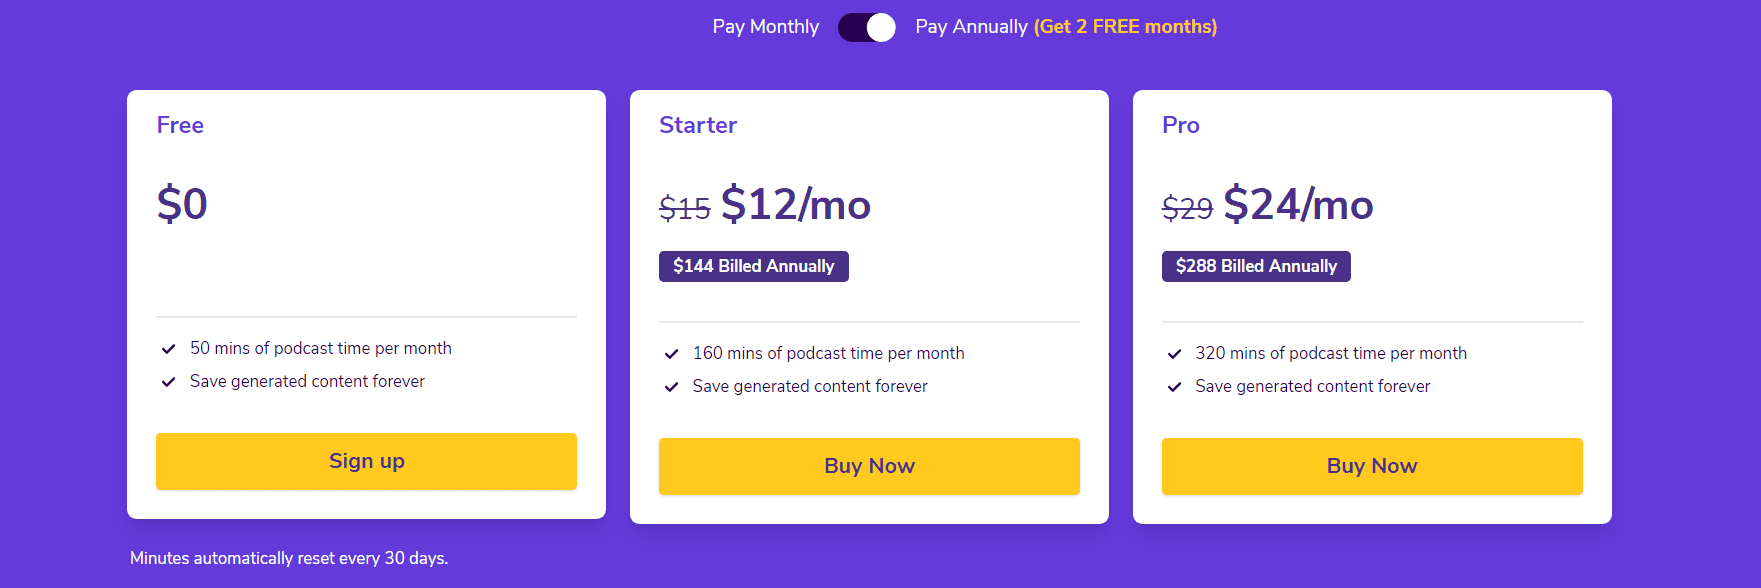The width and height of the screenshot is (1761, 588).
Task: Click checkmark beside 160 mins of podcast time
Action: point(672,354)
